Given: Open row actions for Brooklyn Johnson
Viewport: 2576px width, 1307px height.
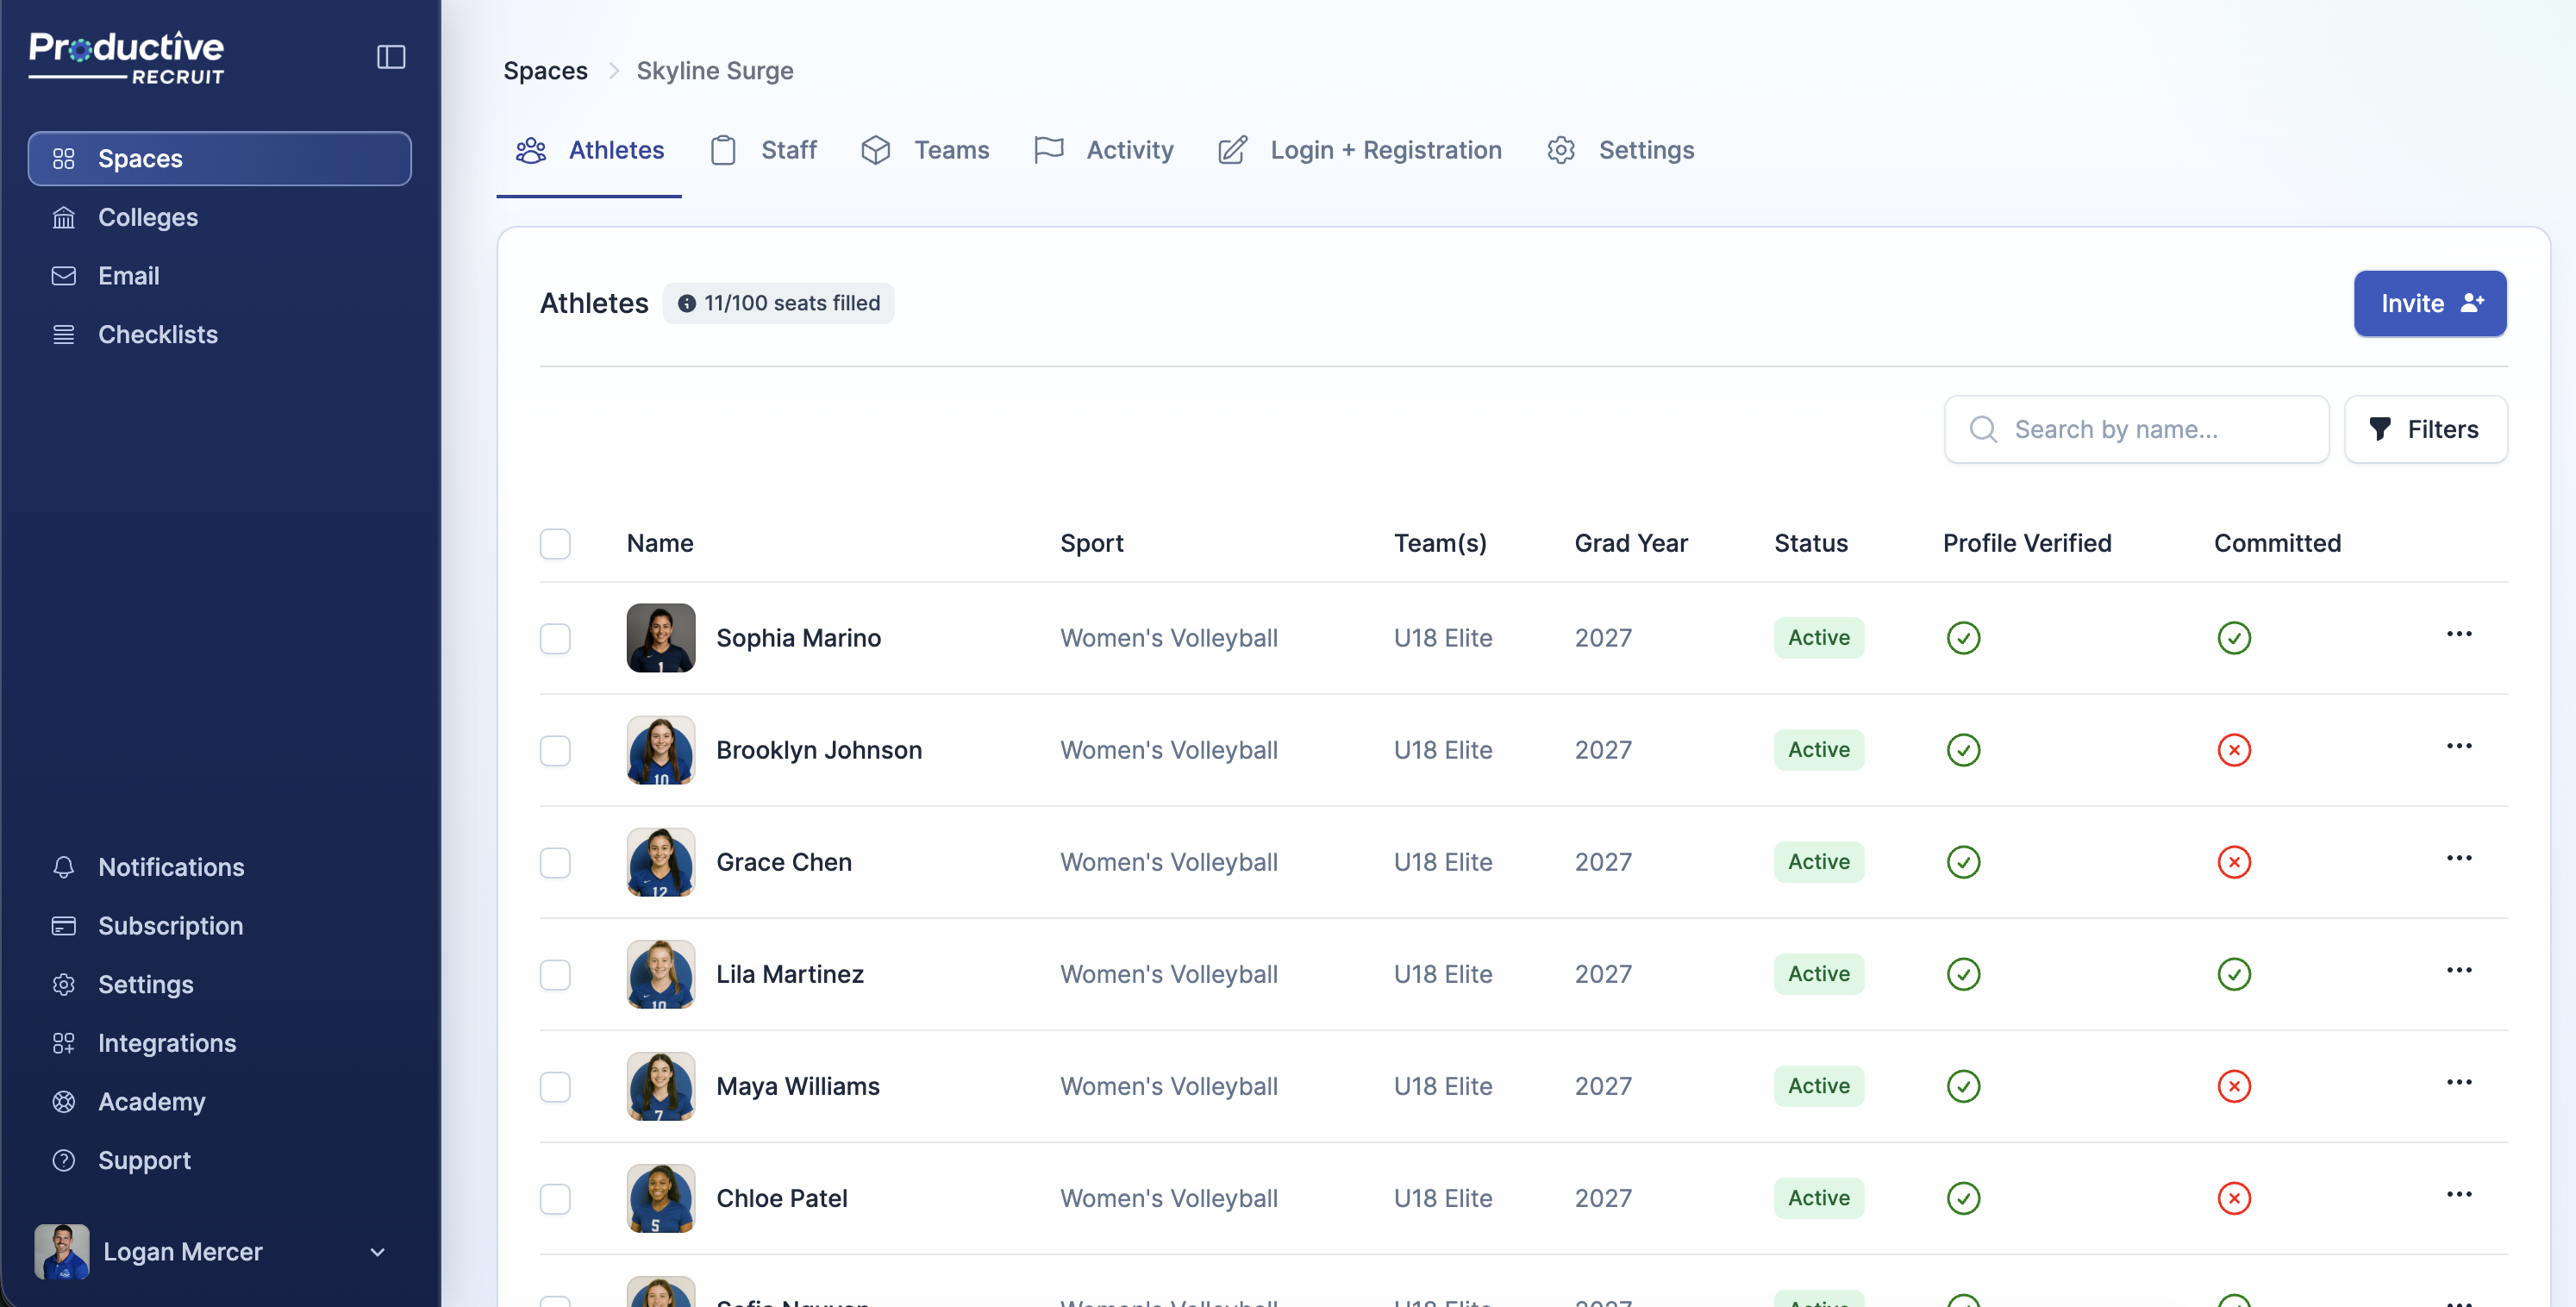Looking at the screenshot, I should [2461, 745].
